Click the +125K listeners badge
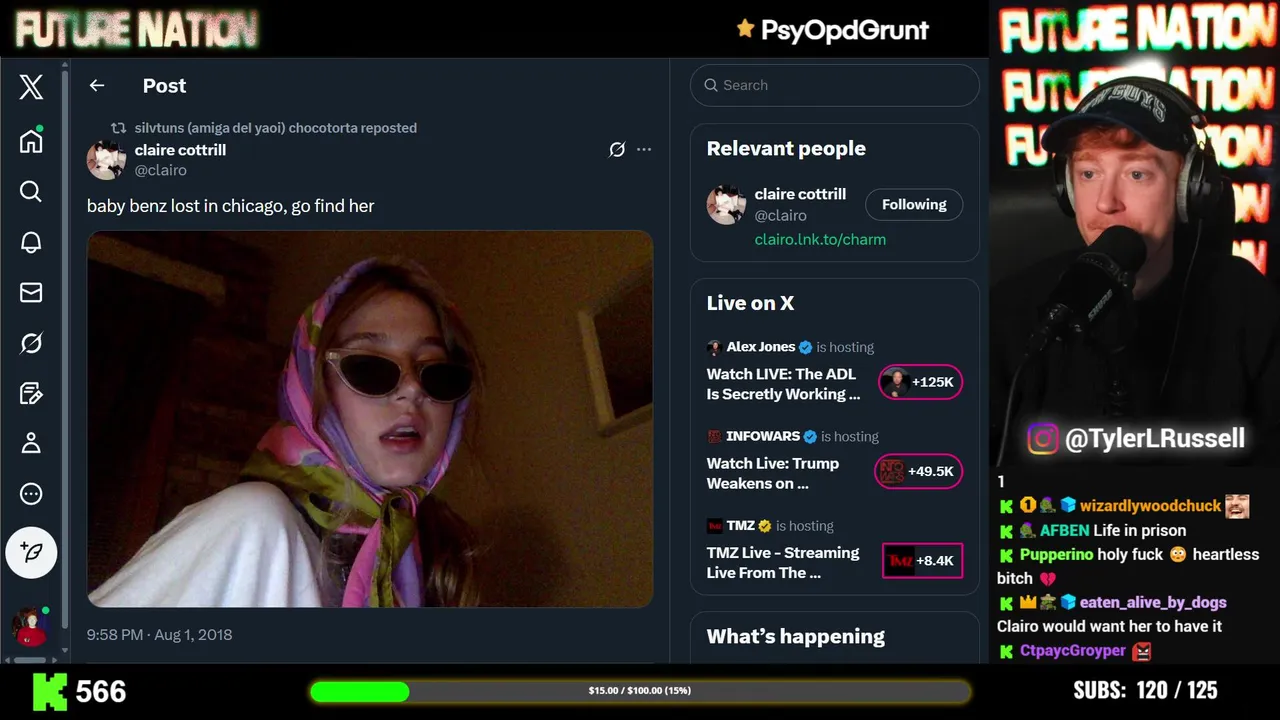 920,382
